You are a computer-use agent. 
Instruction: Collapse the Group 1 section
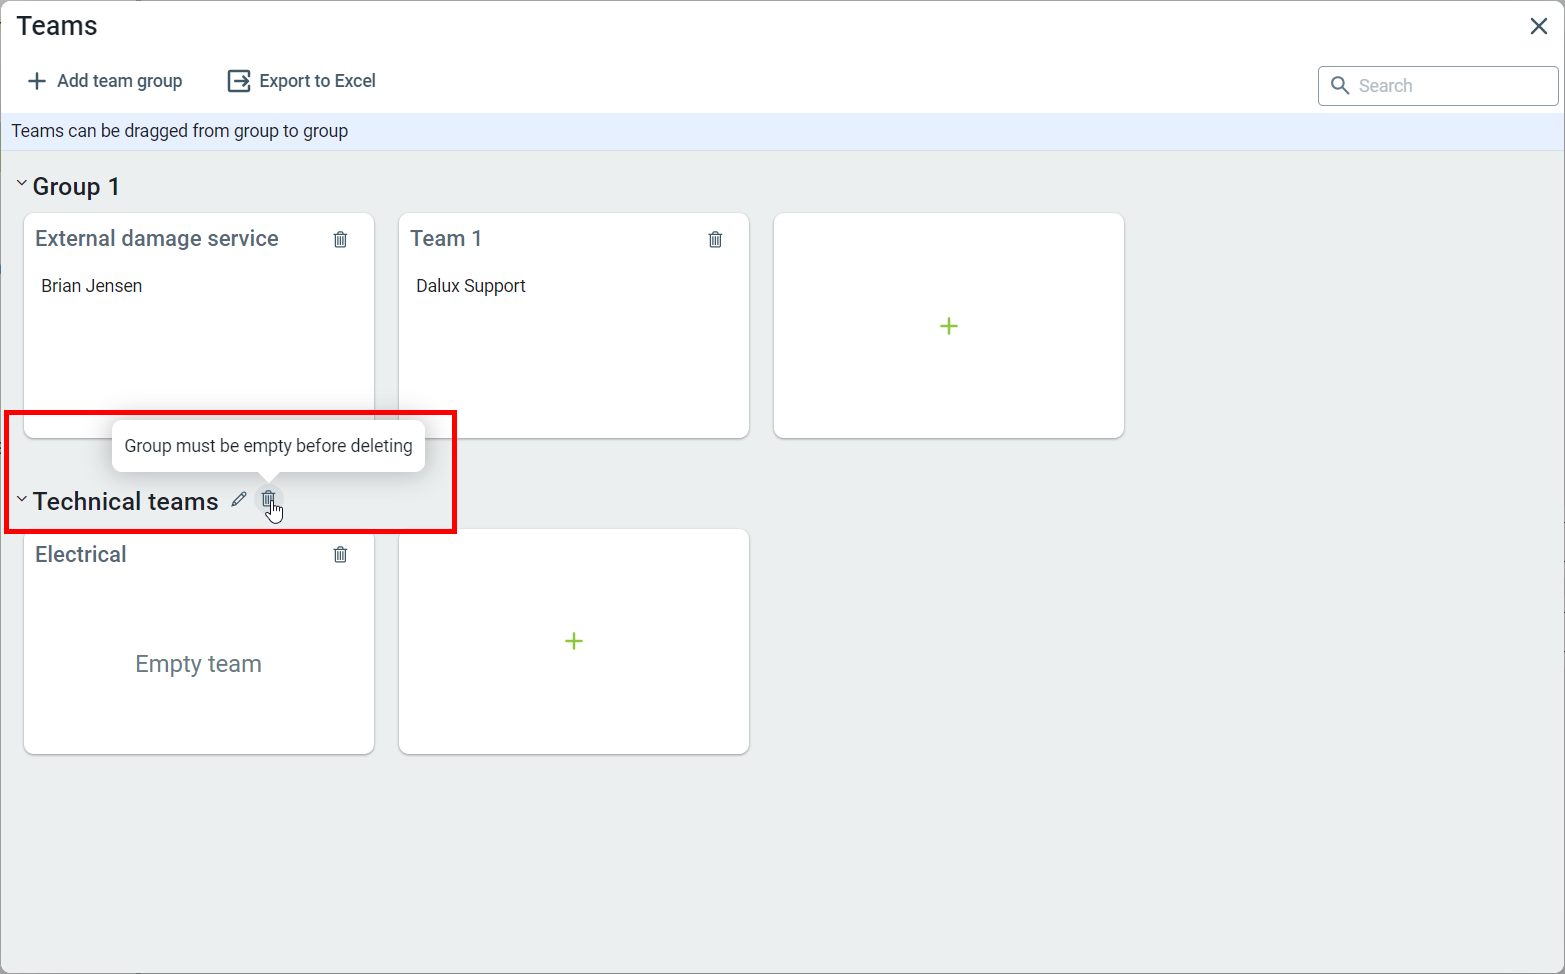(x=21, y=184)
